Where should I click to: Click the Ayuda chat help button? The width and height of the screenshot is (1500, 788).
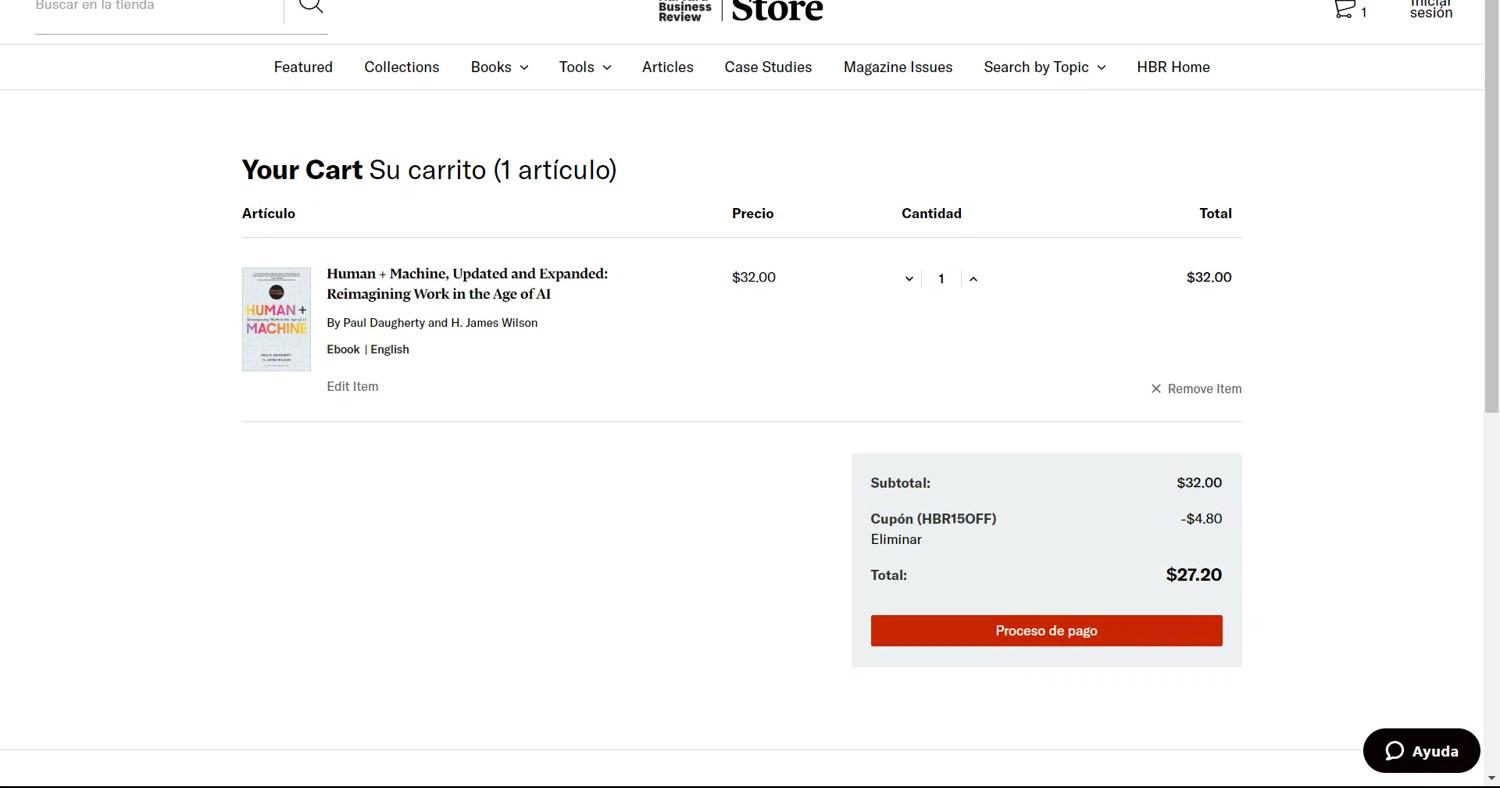coord(1421,751)
